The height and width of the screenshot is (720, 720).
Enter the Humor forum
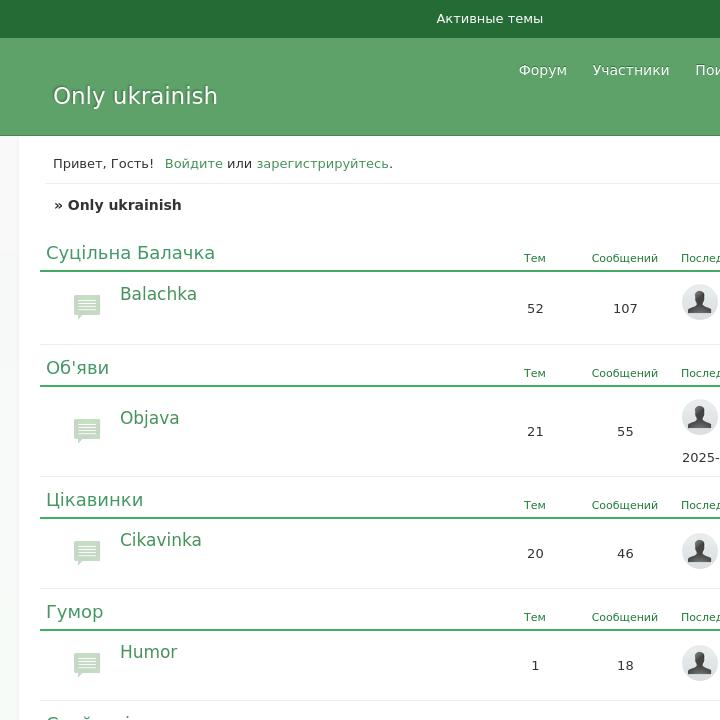148,652
